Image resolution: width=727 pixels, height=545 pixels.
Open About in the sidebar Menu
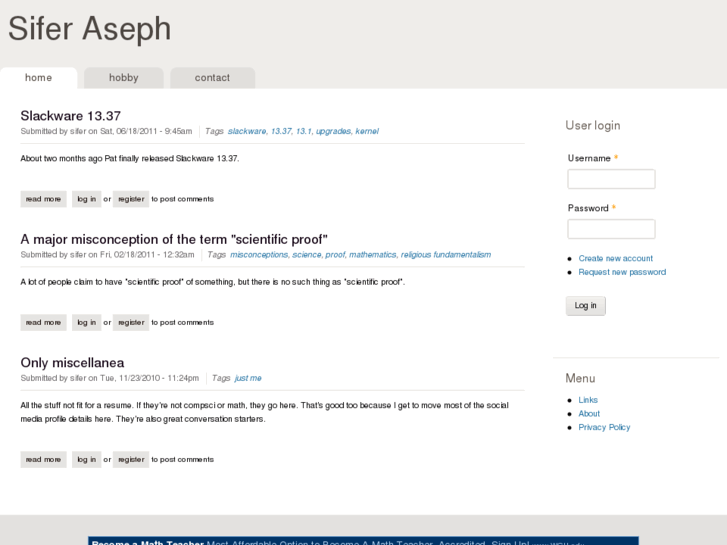tap(589, 414)
